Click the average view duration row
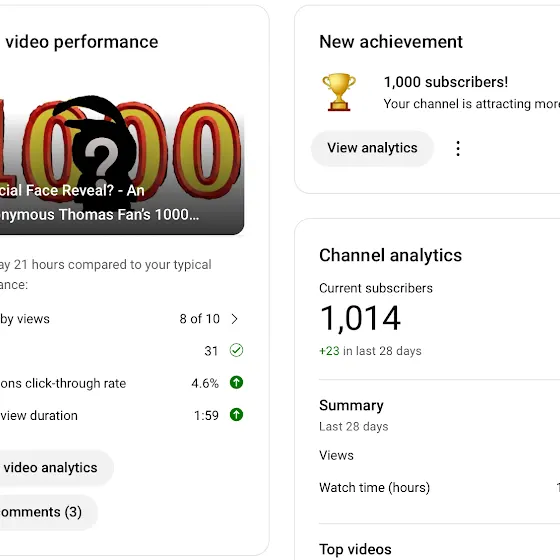This screenshot has width=560, height=560. coord(121,415)
